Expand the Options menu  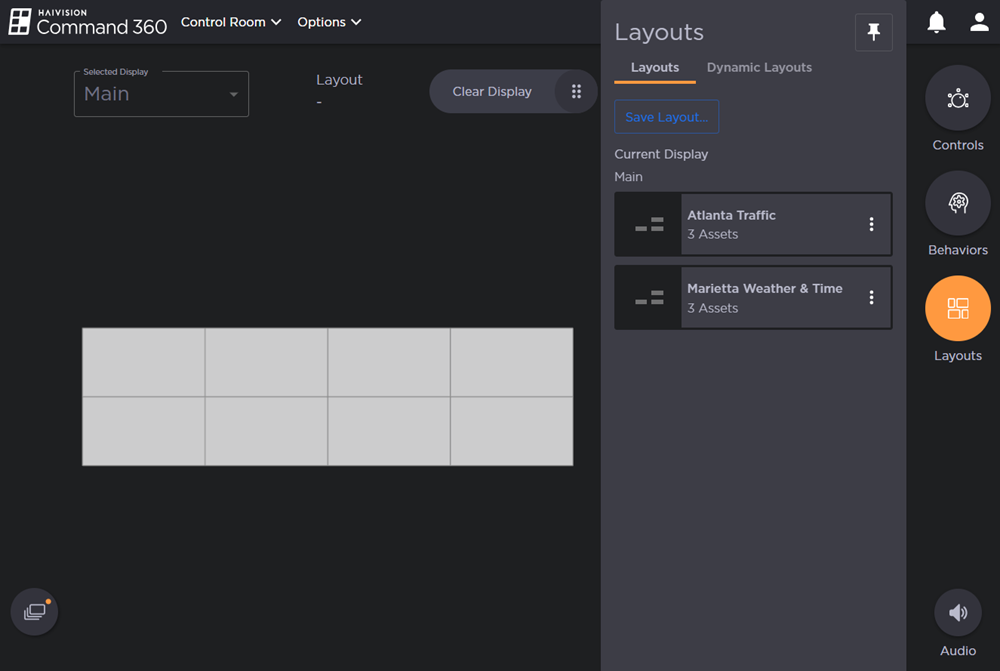(329, 21)
